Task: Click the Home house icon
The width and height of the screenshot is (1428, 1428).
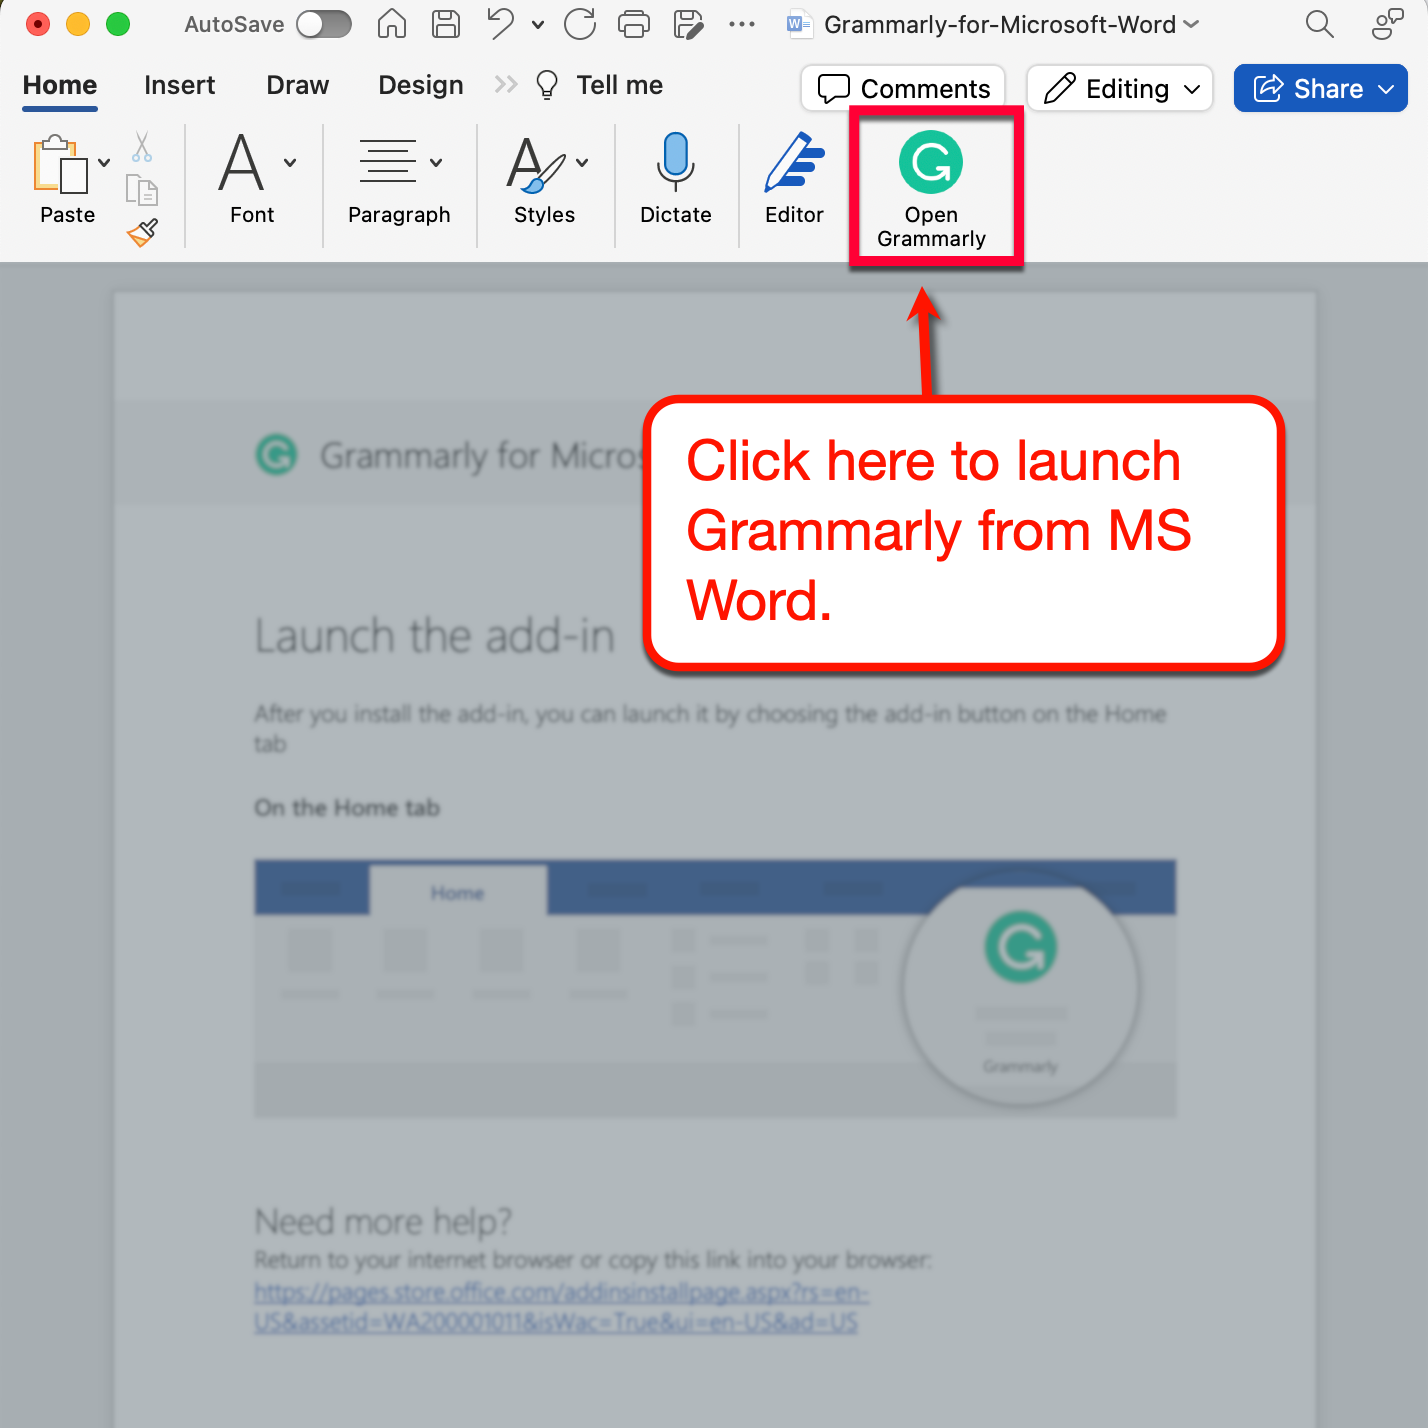Action: pyautogui.click(x=391, y=24)
